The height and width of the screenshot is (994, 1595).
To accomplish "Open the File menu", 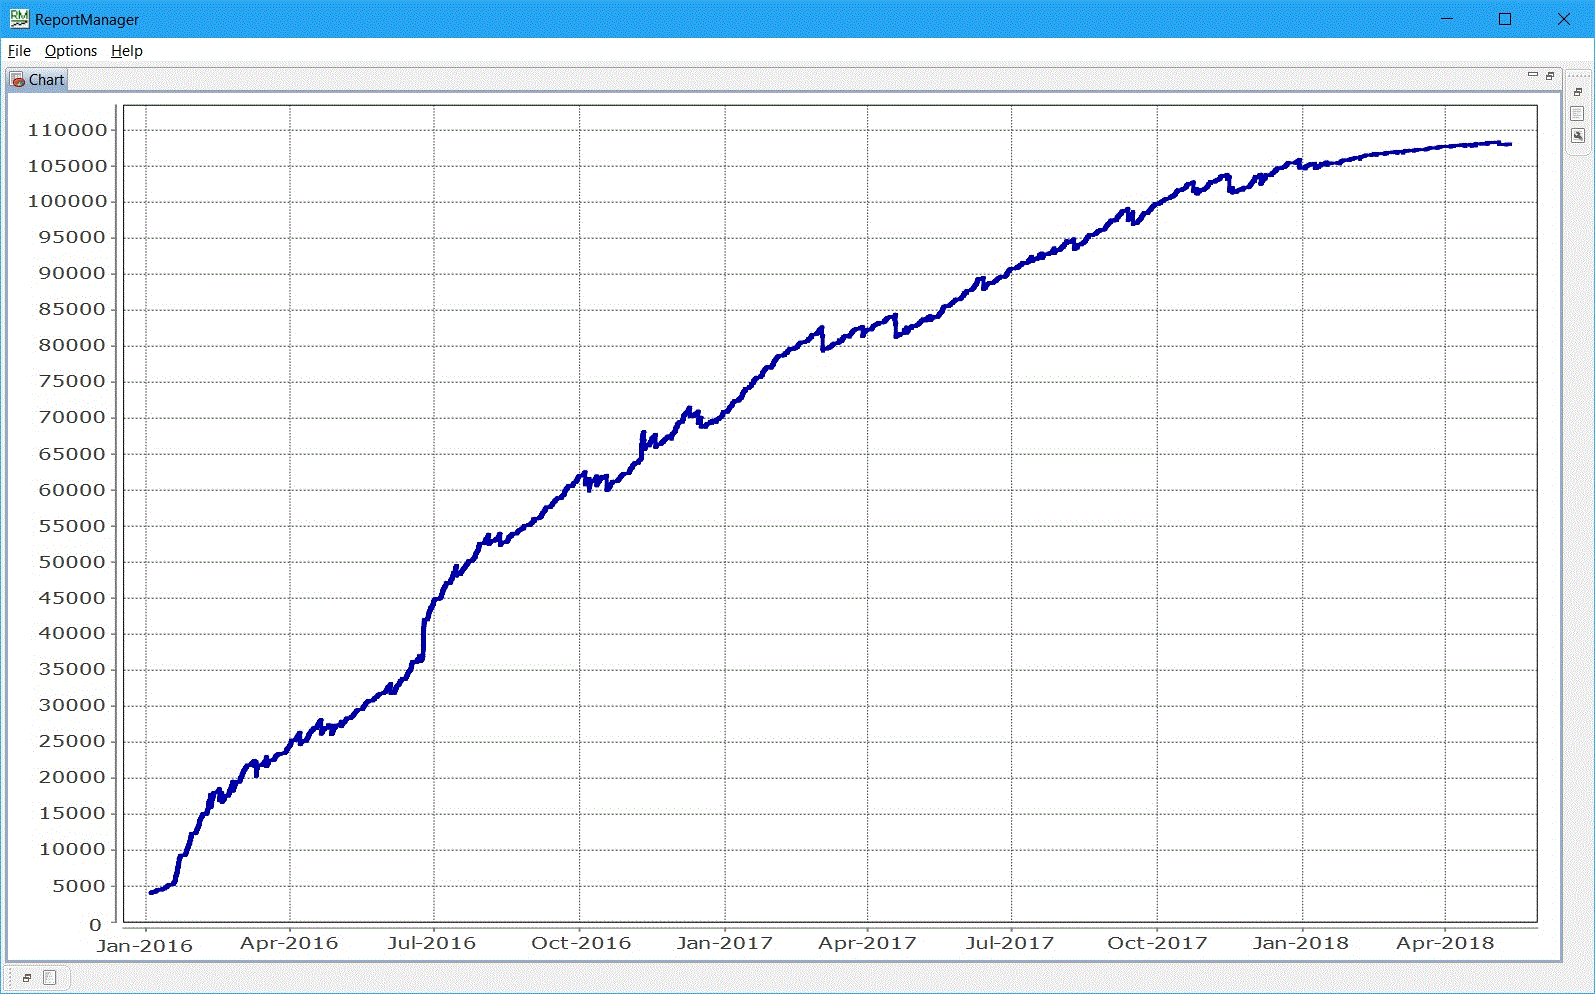I will click(19, 51).
